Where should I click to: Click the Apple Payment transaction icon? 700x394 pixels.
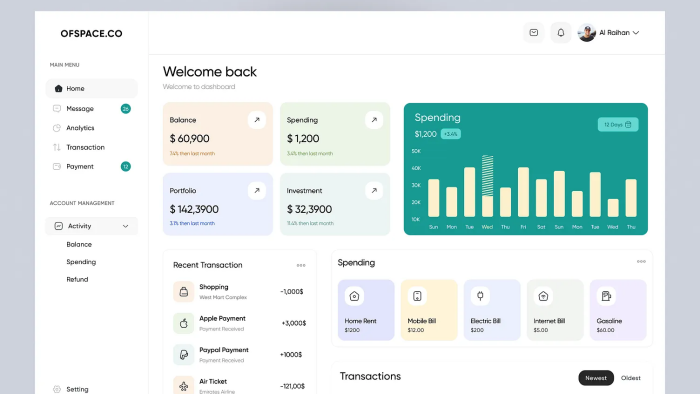point(183,323)
